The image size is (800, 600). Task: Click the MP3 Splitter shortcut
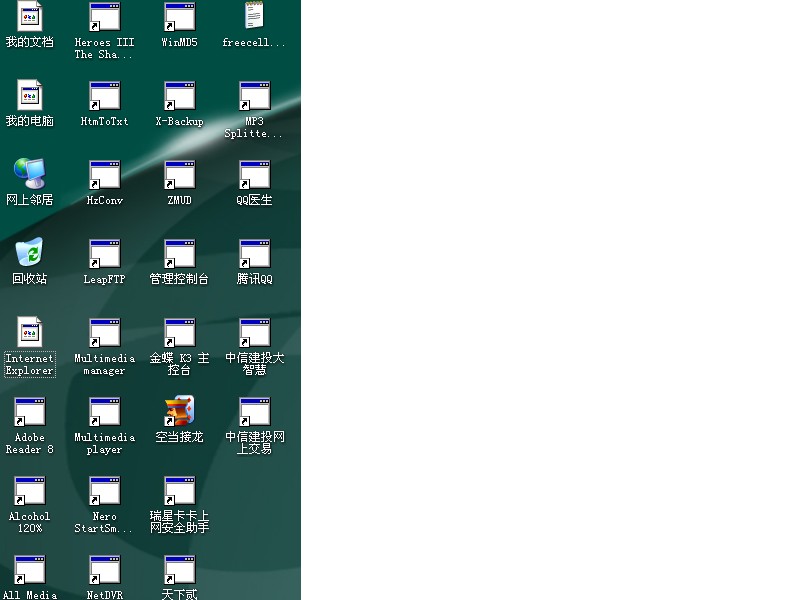coord(254,96)
